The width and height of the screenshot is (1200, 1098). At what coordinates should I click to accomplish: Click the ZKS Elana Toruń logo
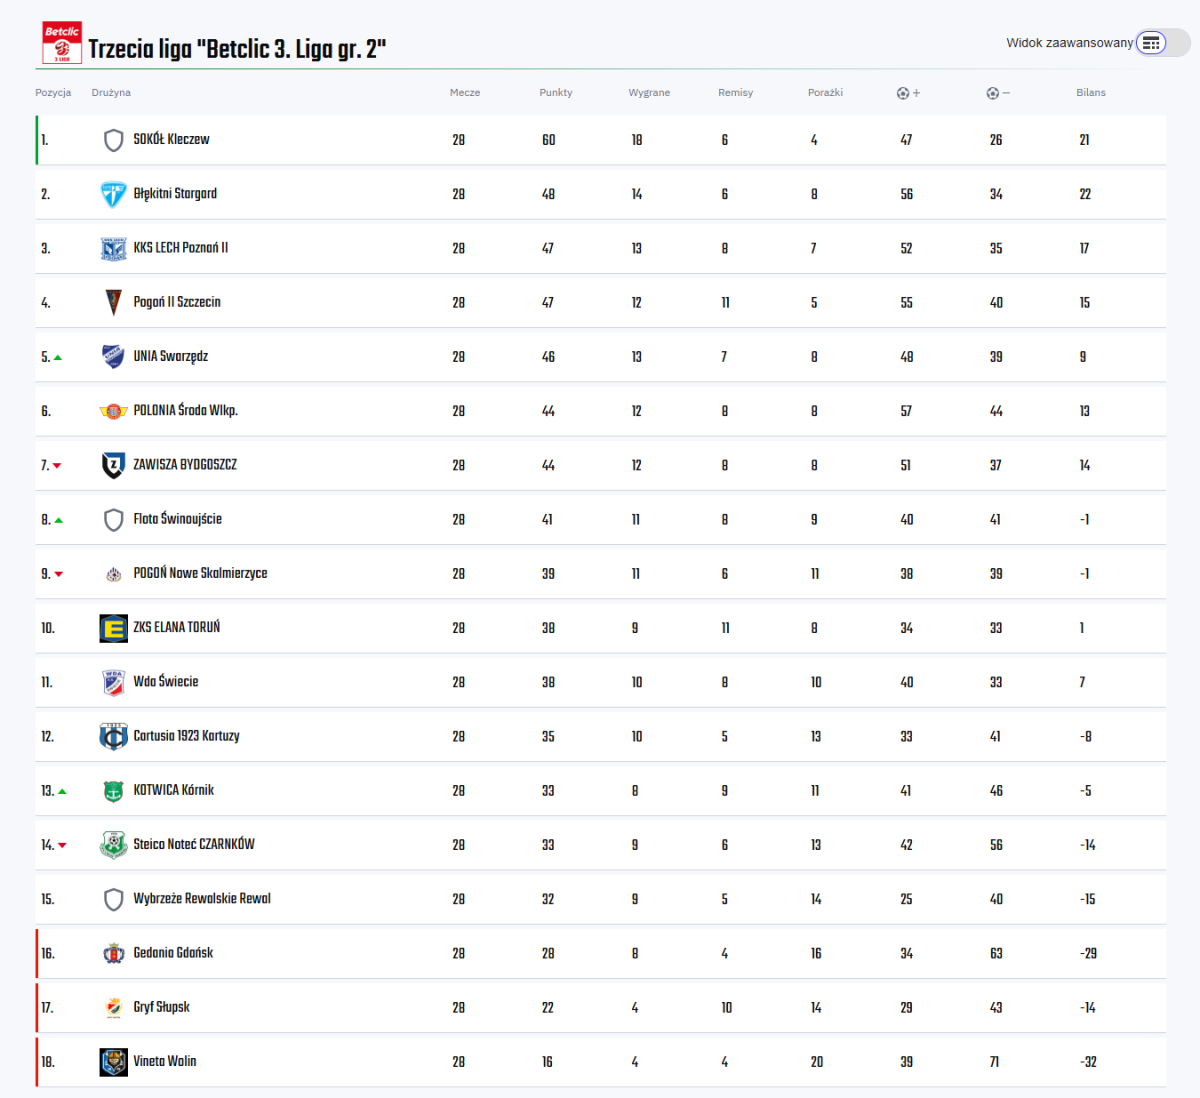(x=114, y=628)
